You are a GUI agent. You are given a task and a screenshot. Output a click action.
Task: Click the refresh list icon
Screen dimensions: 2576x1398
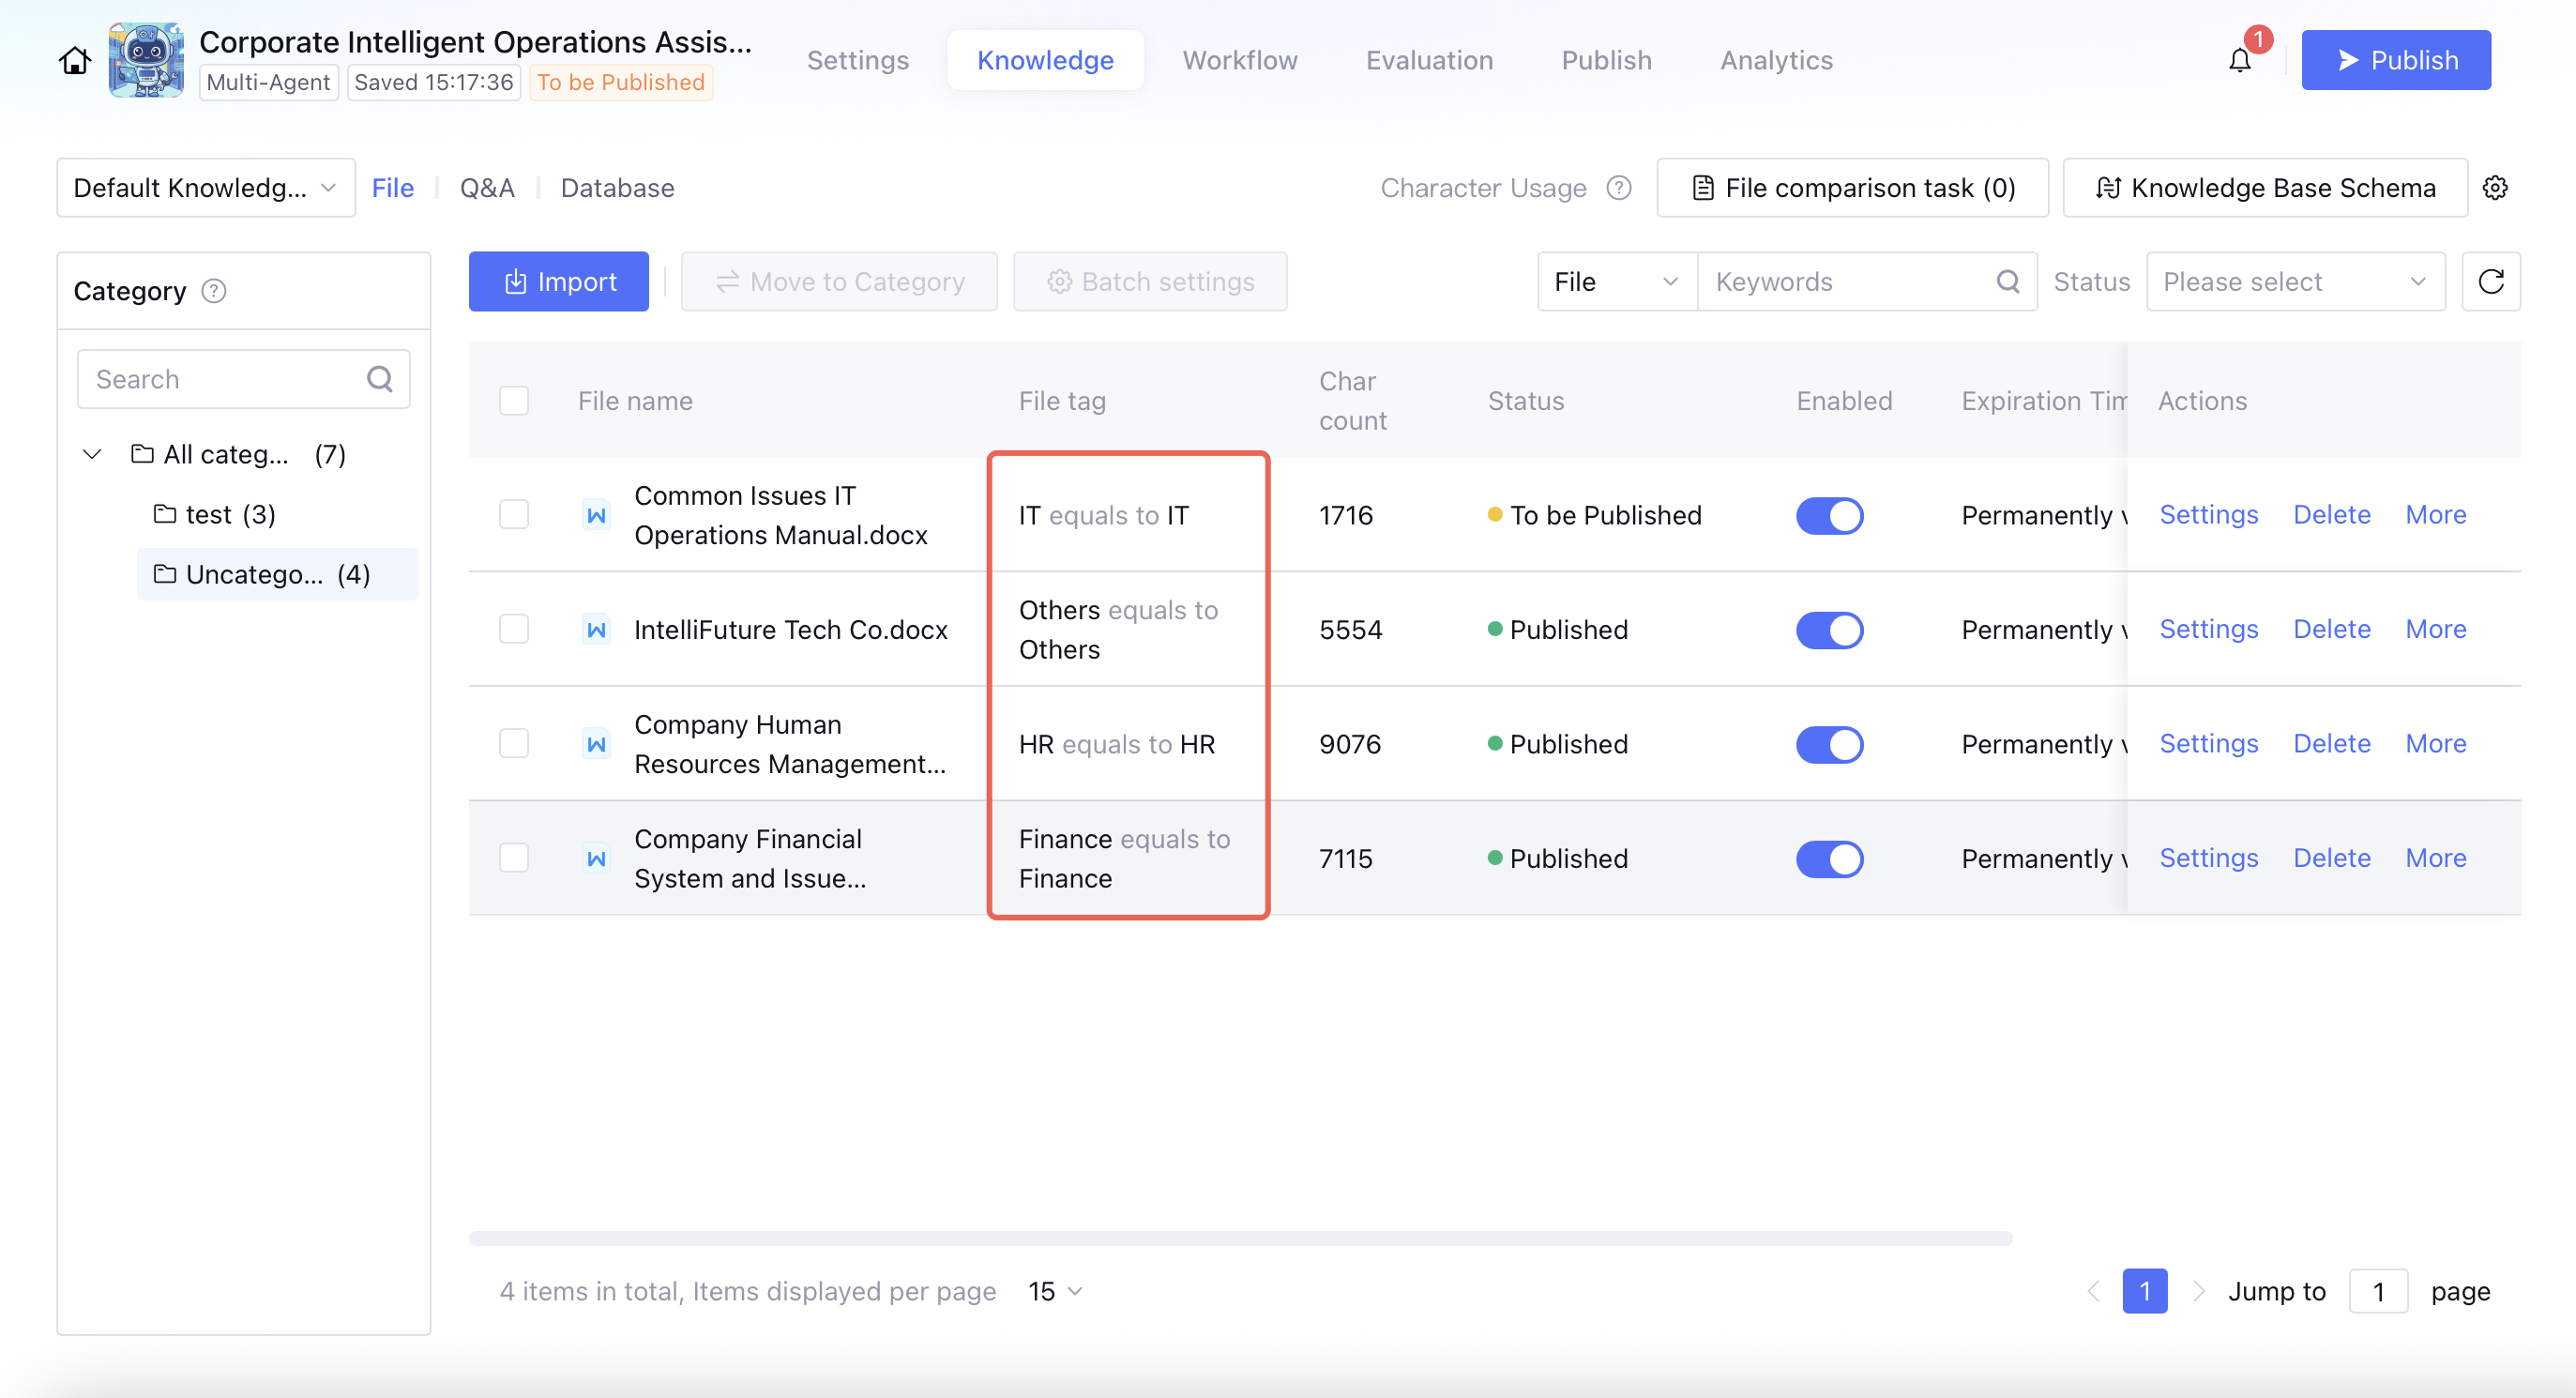(x=2490, y=282)
